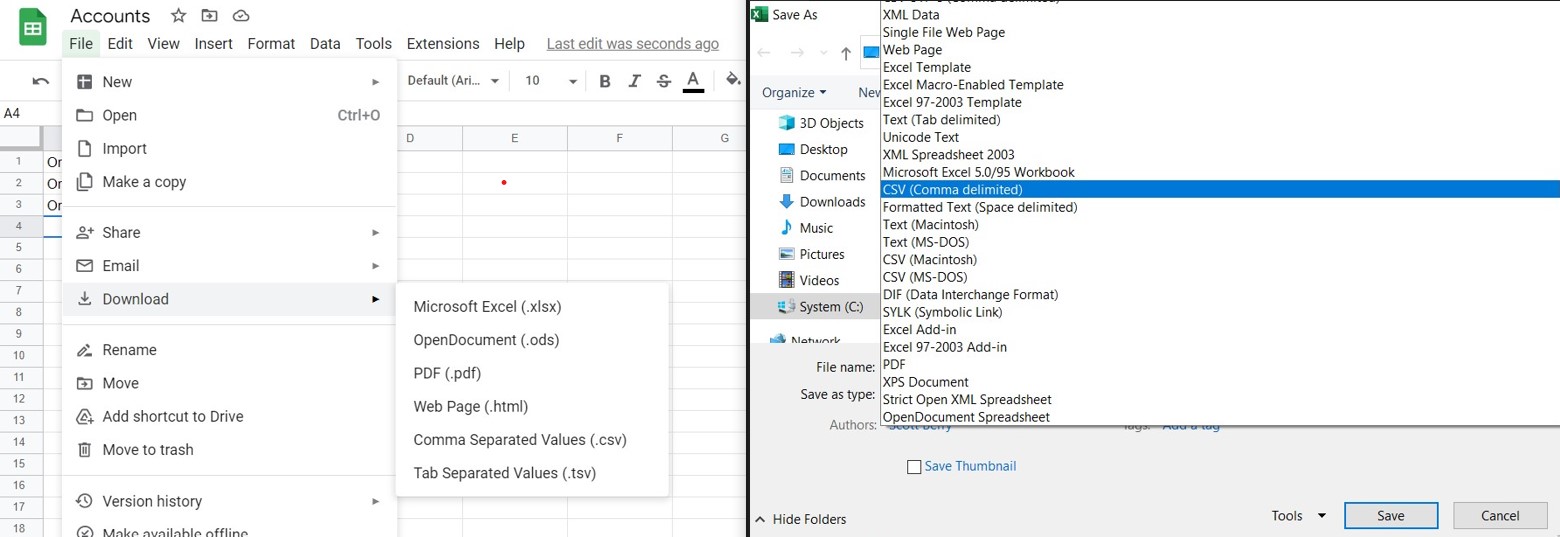The width and height of the screenshot is (1560, 537).
Task: Click the Save button in Save As
Action: [x=1391, y=516]
